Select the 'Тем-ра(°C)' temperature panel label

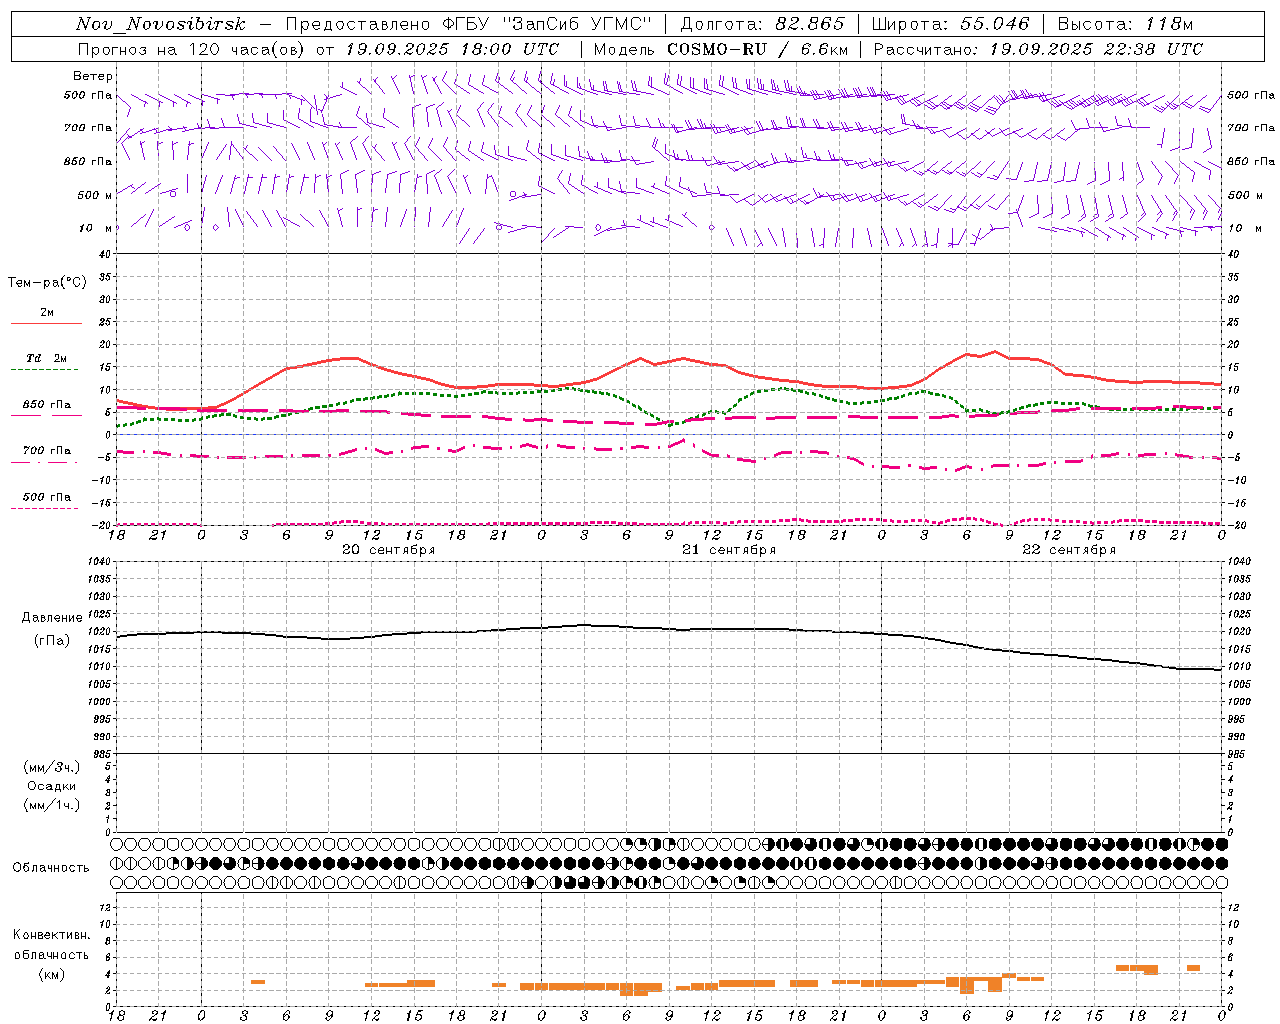47,283
